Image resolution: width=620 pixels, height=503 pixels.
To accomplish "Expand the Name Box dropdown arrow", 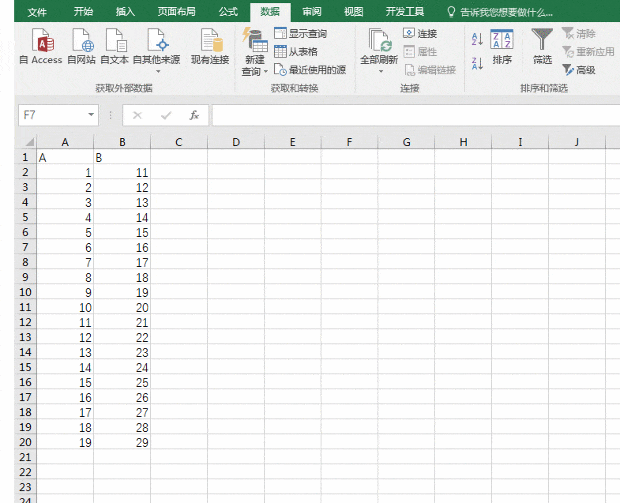I will [x=91, y=115].
